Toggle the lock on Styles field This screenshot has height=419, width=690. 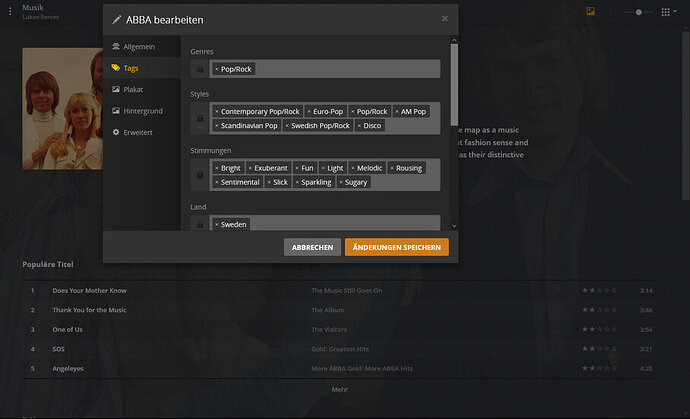point(200,118)
